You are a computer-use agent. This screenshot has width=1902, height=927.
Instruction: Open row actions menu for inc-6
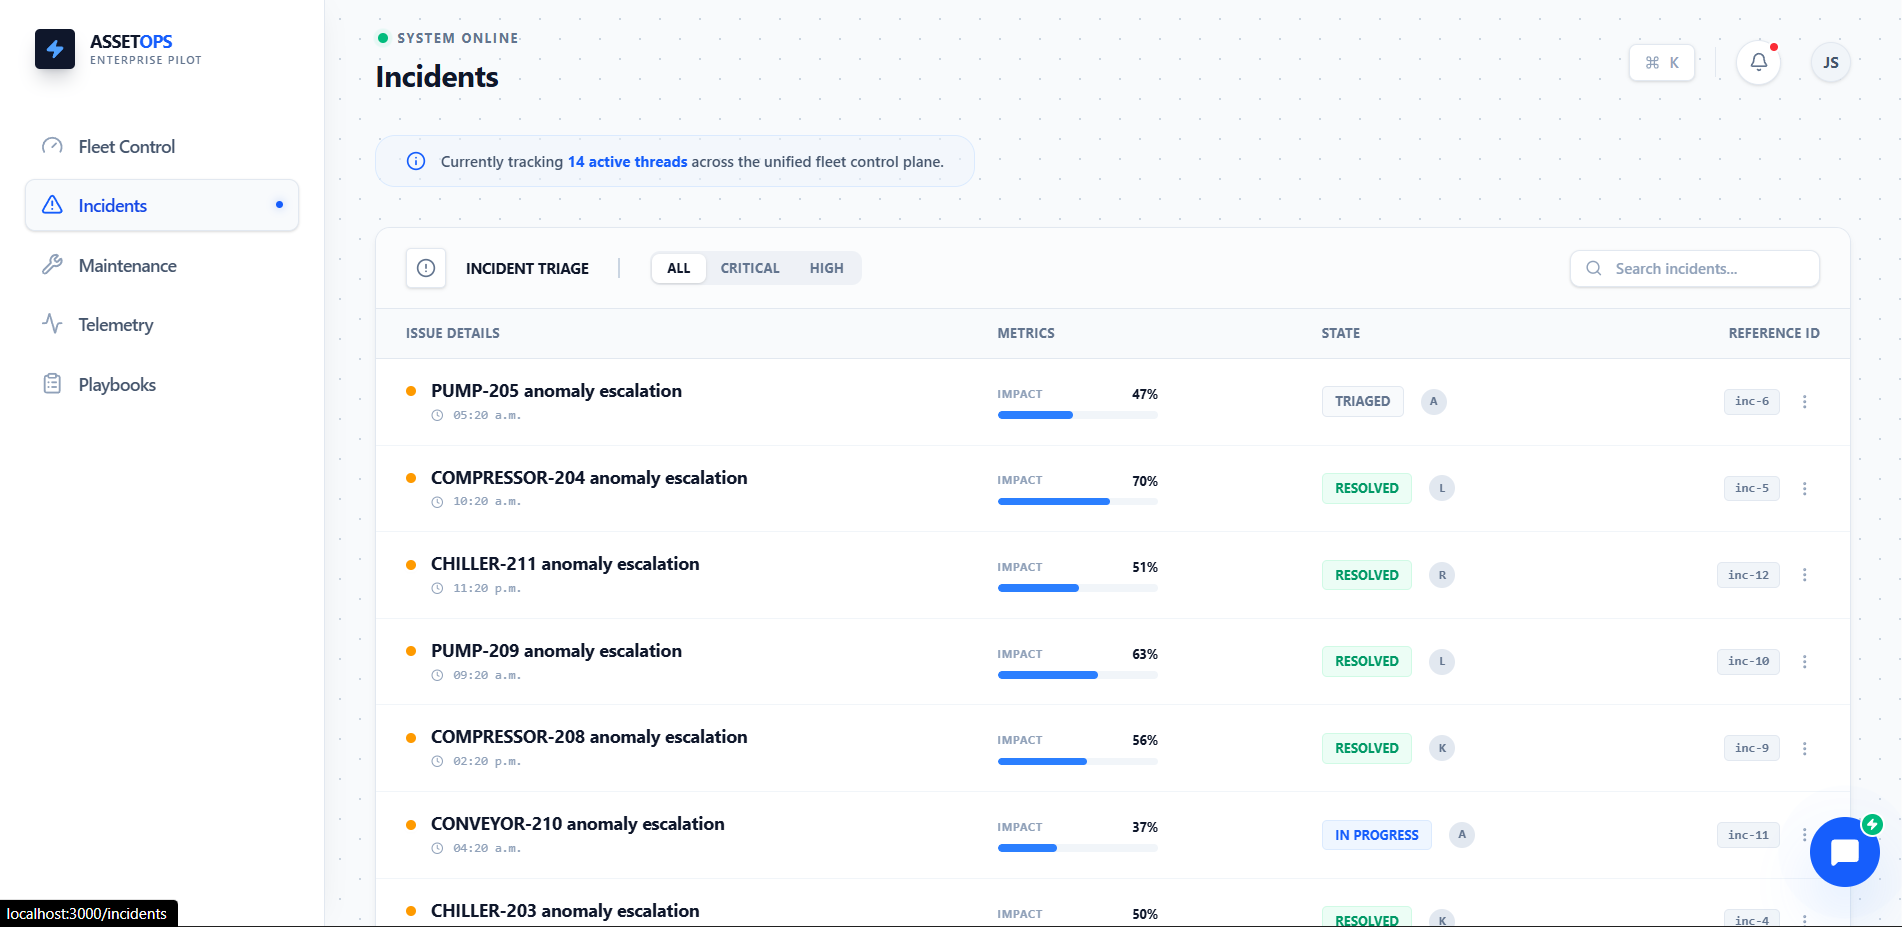pyautogui.click(x=1804, y=401)
